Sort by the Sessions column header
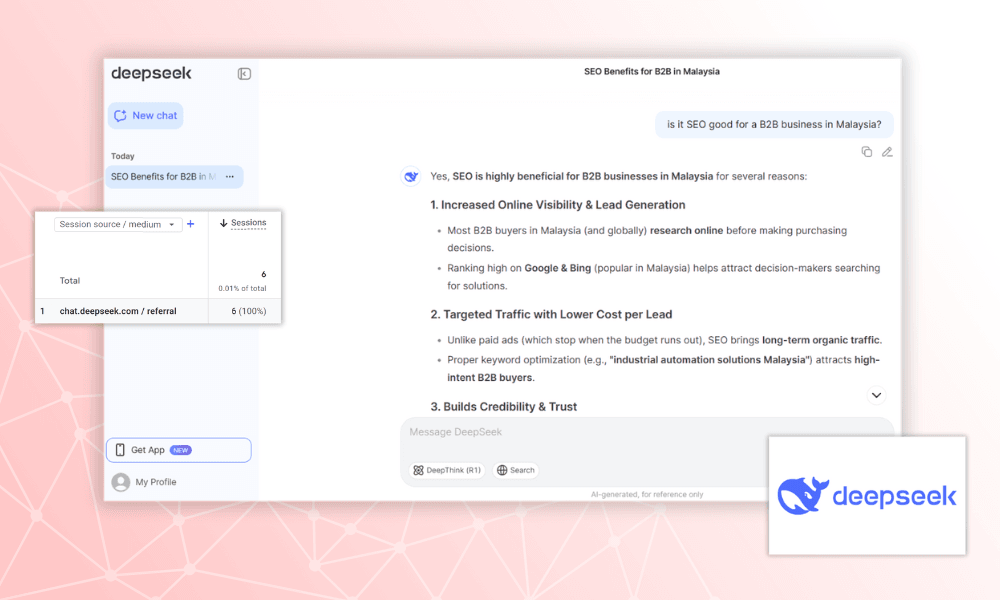The height and width of the screenshot is (600, 1000). click(243, 223)
